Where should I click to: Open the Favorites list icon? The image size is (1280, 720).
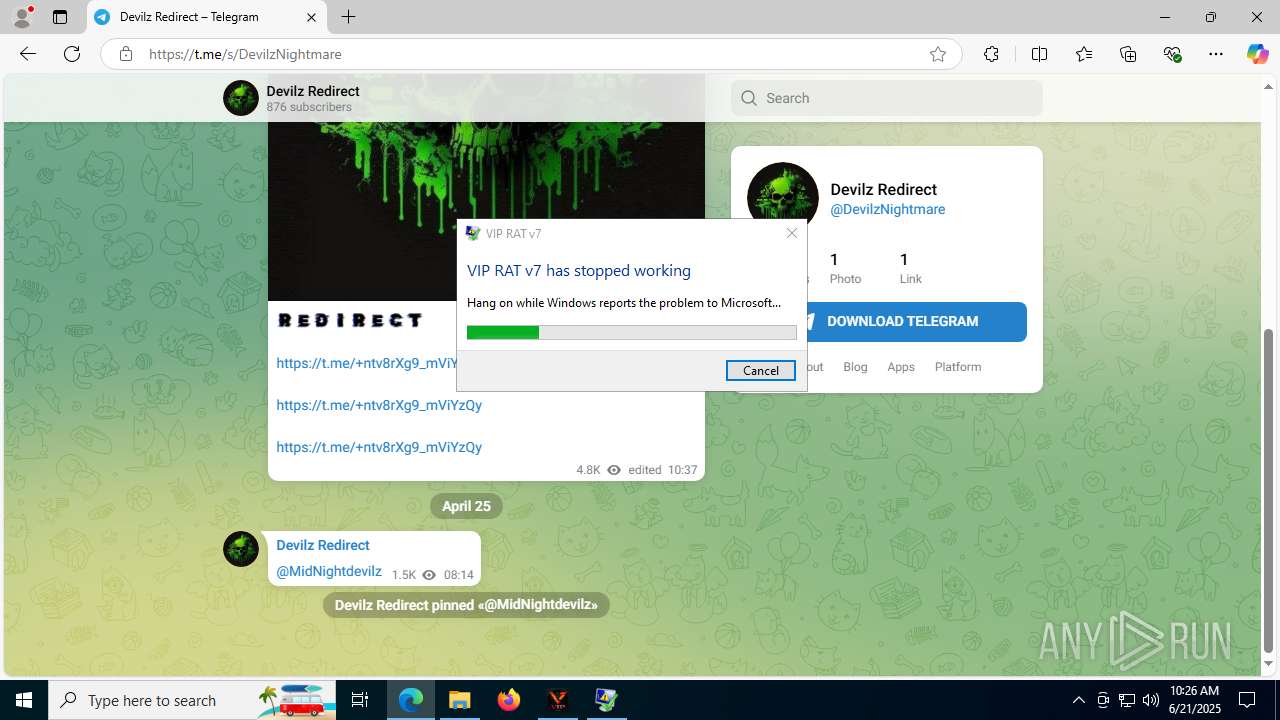tap(1084, 54)
